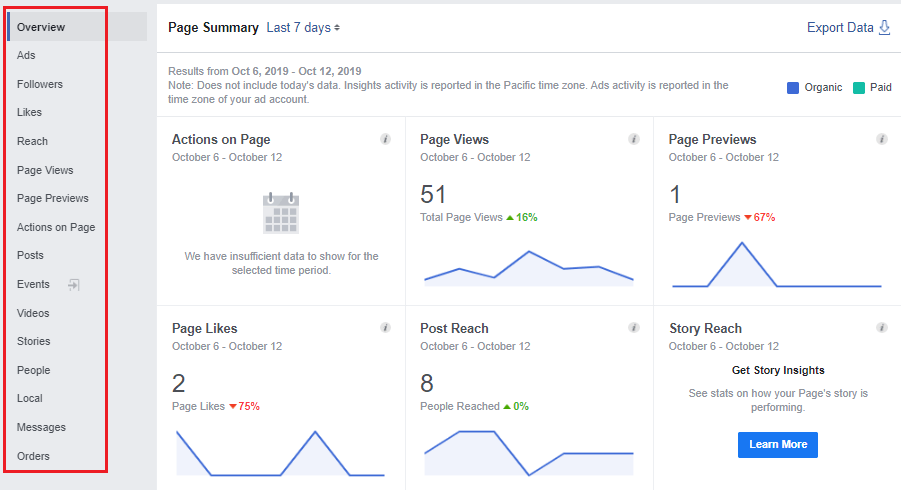Click the info icon on Actions on Page card

click(x=385, y=139)
